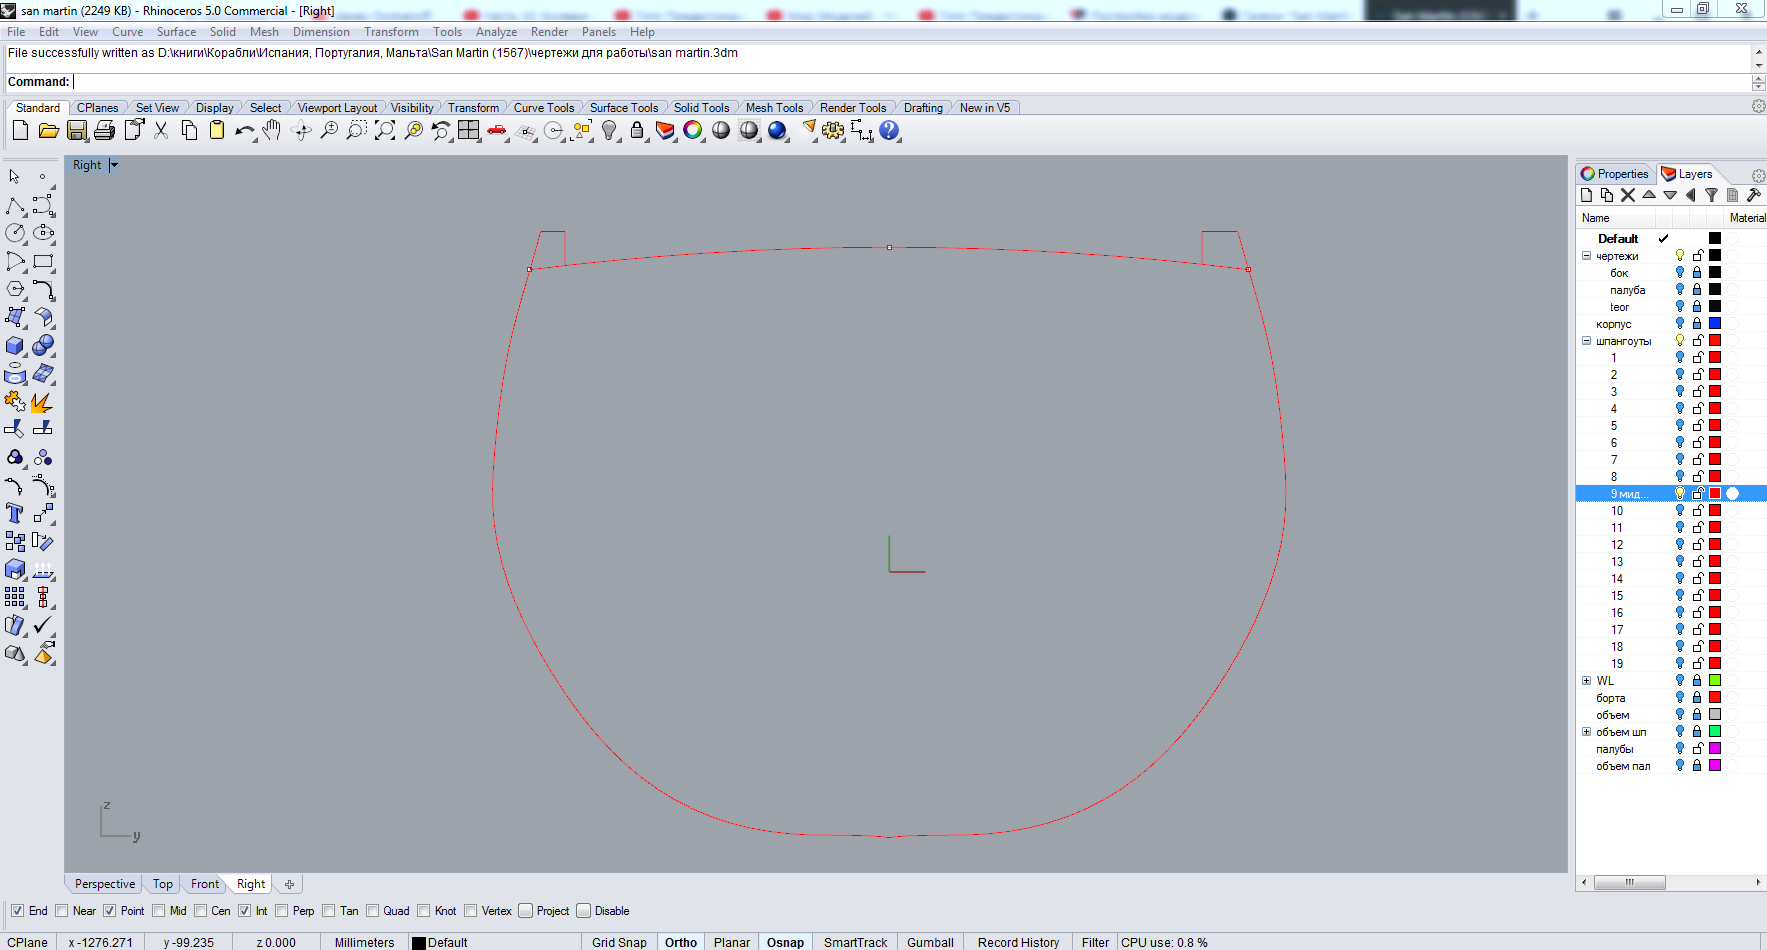Image resolution: width=1767 pixels, height=950 pixels.
Task: Click the layer filter funnel icon
Action: [x=1711, y=196]
